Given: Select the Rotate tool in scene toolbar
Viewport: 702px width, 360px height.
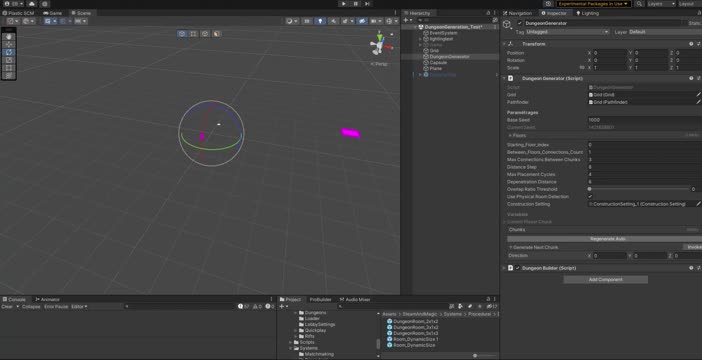Looking at the screenshot, I should pos(9,52).
